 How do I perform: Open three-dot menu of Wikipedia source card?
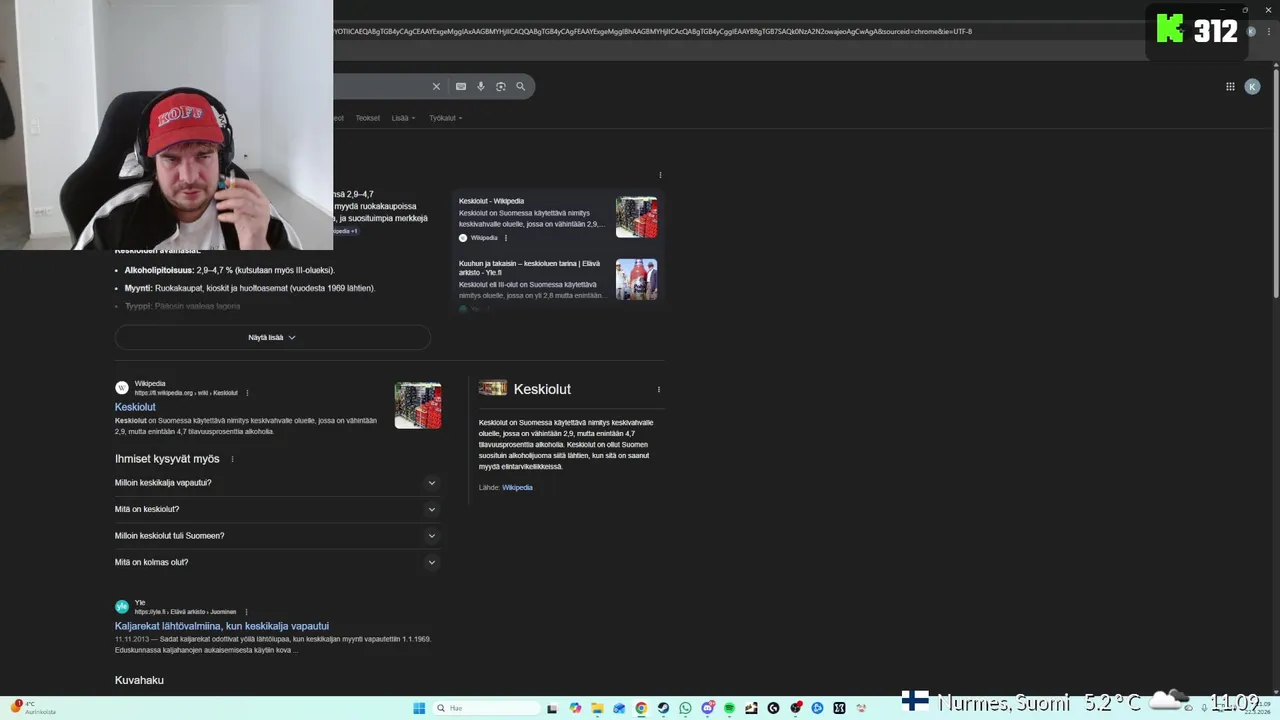506,238
